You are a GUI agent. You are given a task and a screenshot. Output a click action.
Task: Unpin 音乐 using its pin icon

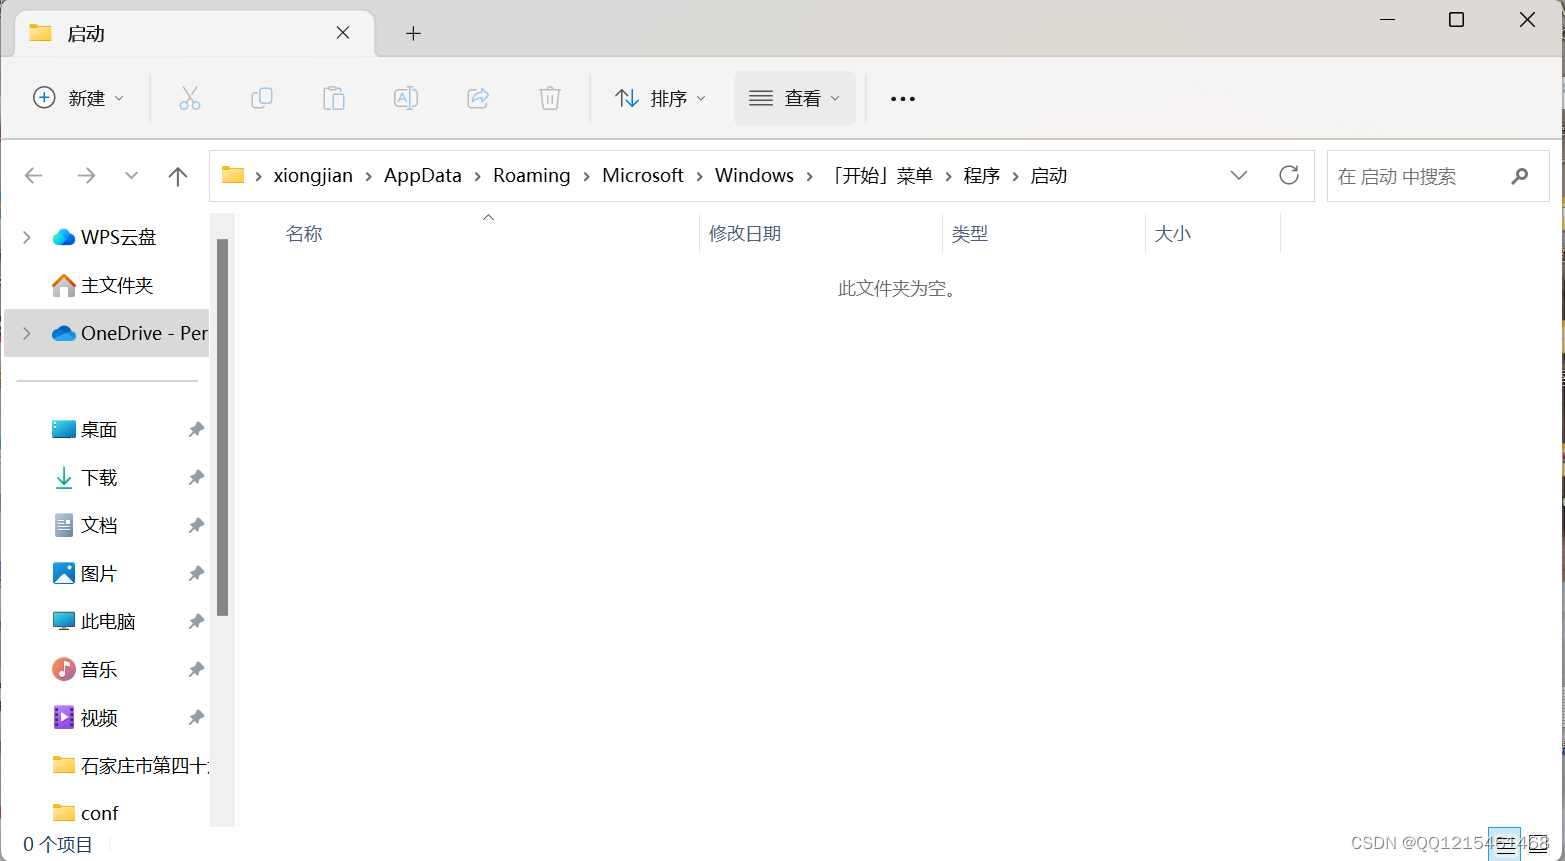(x=196, y=669)
